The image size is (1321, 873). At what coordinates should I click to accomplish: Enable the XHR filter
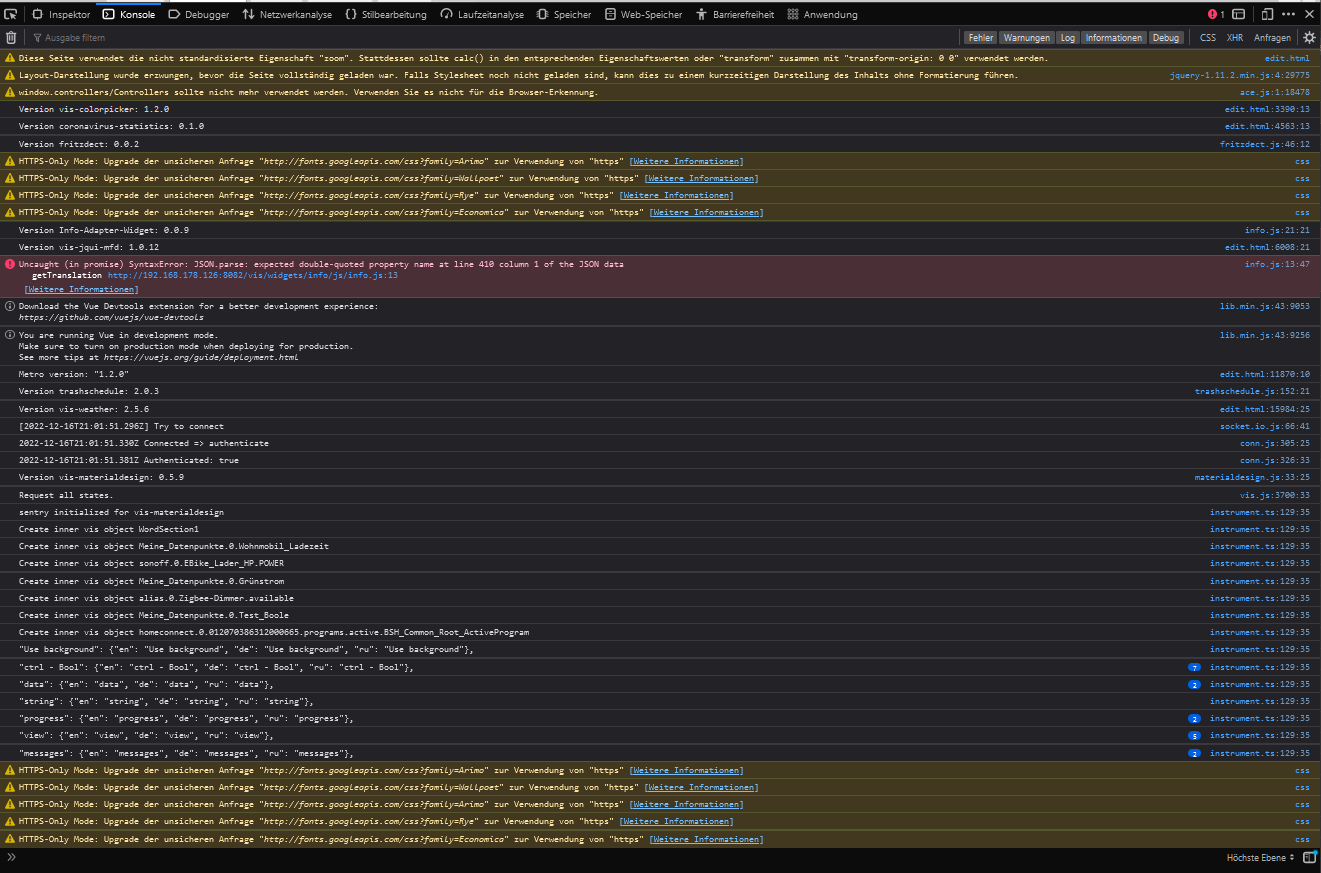[x=1235, y=37]
